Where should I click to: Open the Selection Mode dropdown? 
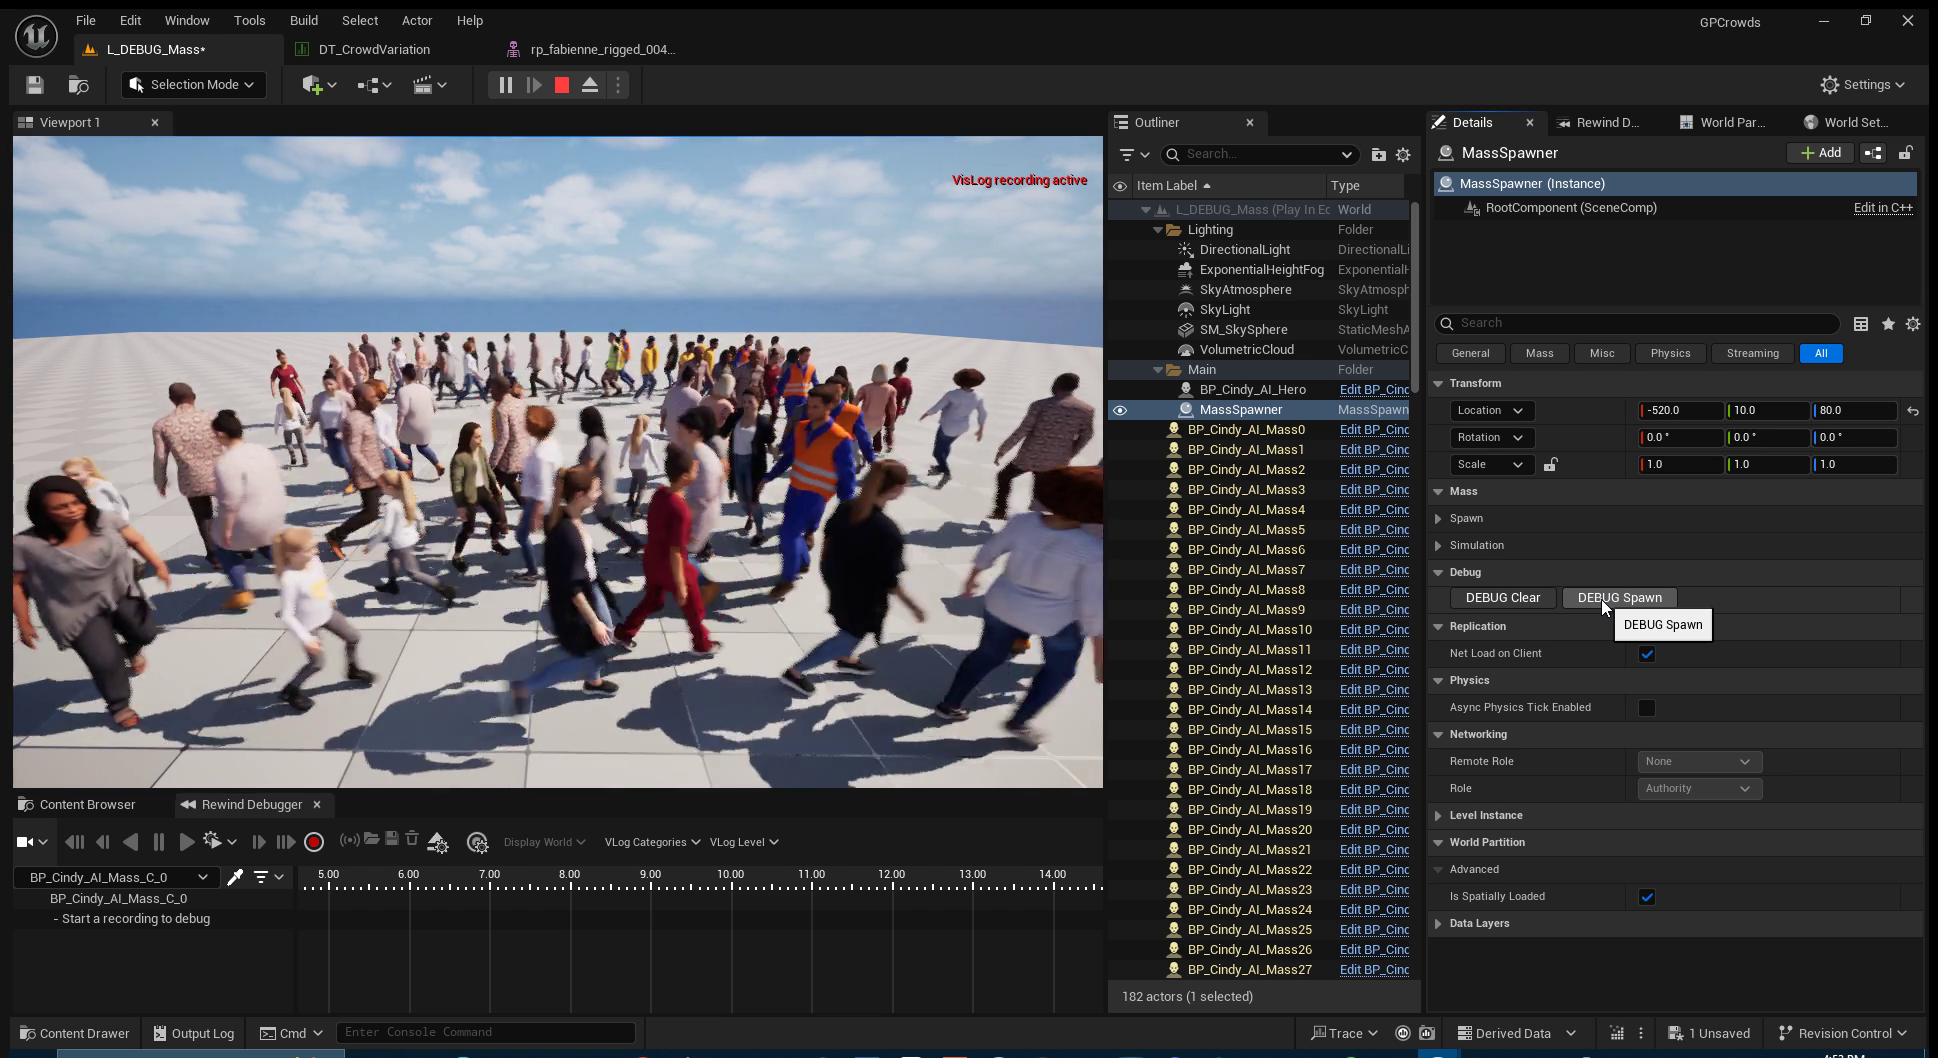[193, 85]
